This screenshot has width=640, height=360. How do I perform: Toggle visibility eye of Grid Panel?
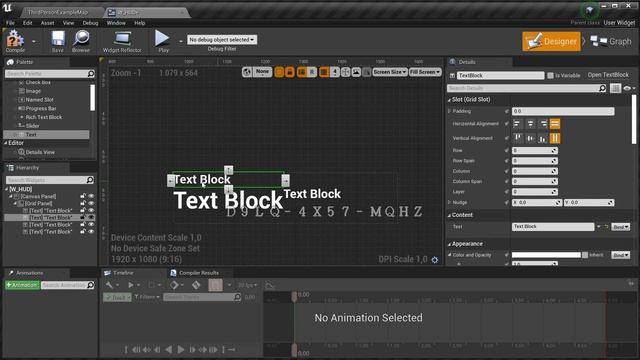click(x=91, y=203)
